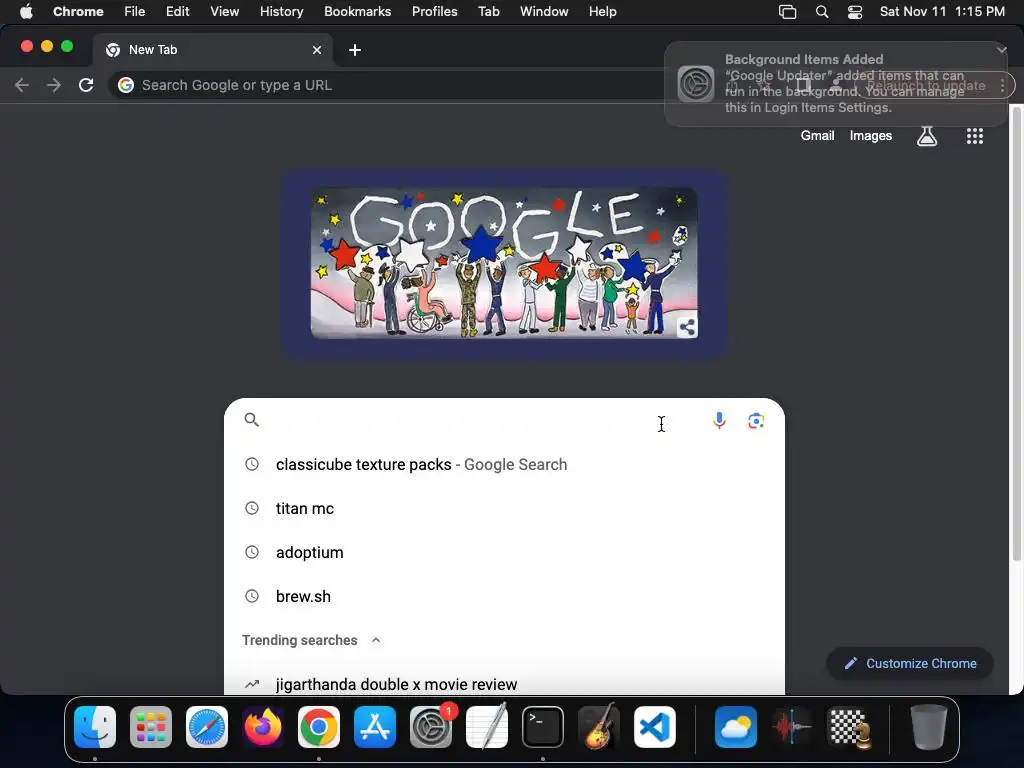Click Google Chrome in the dock
This screenshot has width=1024, height=768.
coord(319,727)
